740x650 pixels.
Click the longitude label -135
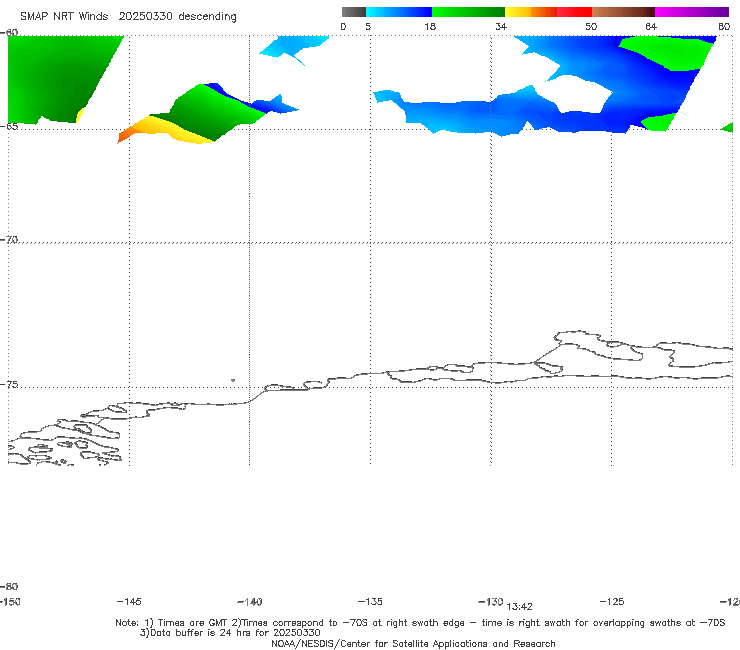(x=370, y=601)
